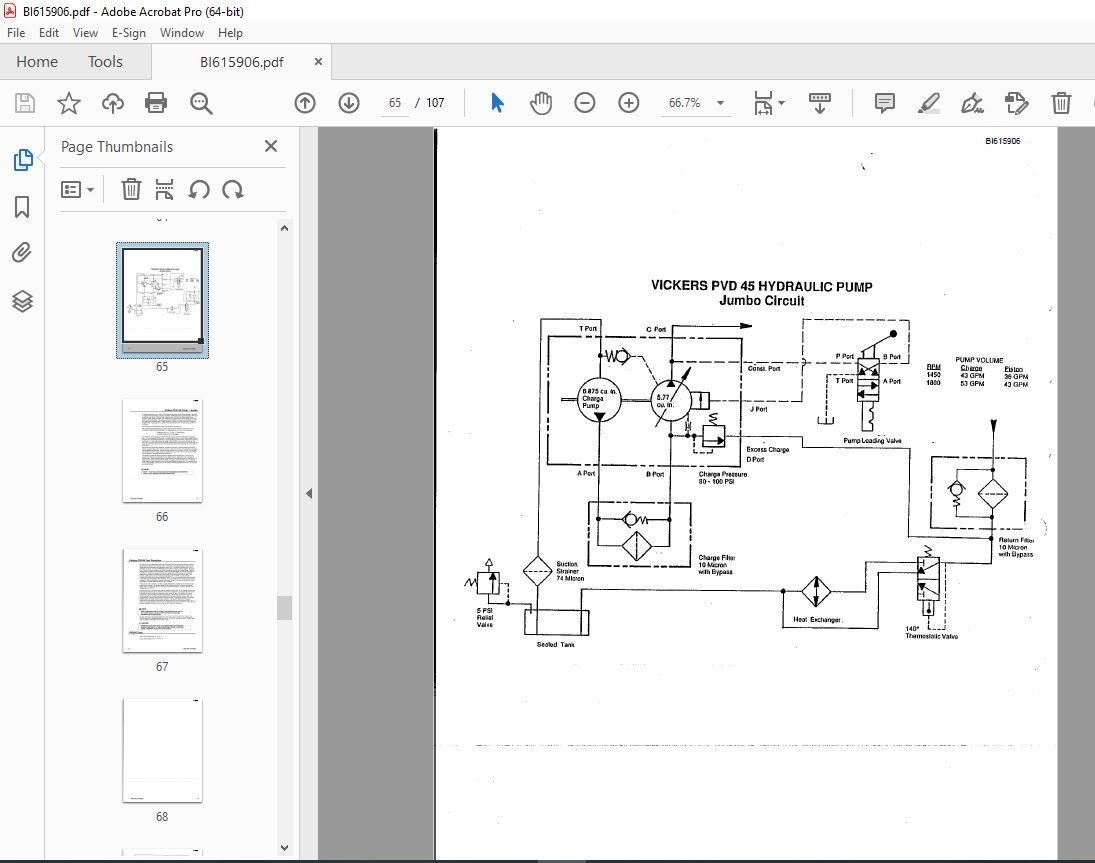Switch to the Tools tab

pyautogui.click(x=105, y=62)
